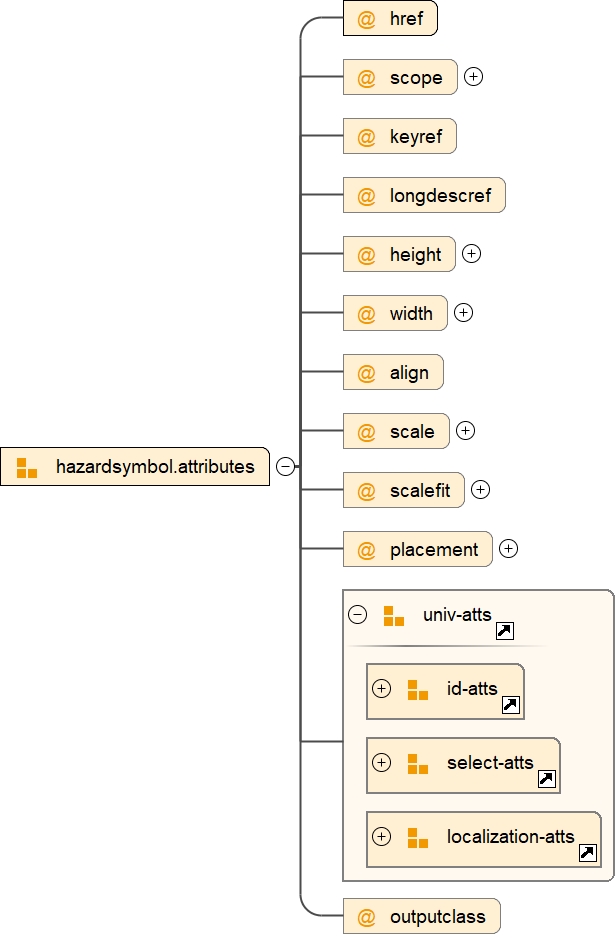This screenshot has height=942, width=616.
Task: Click the @ icon of scope
Action: pyautogui.click(x=366, y=78)
